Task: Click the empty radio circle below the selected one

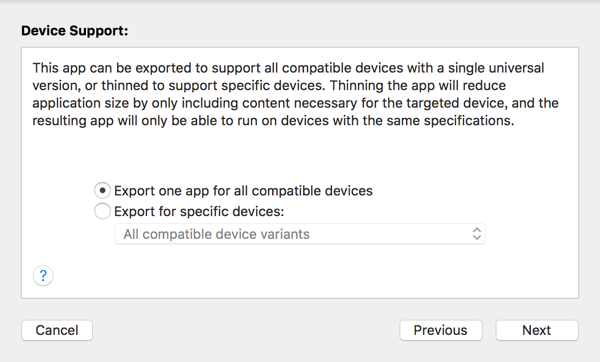Action: [103, 211]
